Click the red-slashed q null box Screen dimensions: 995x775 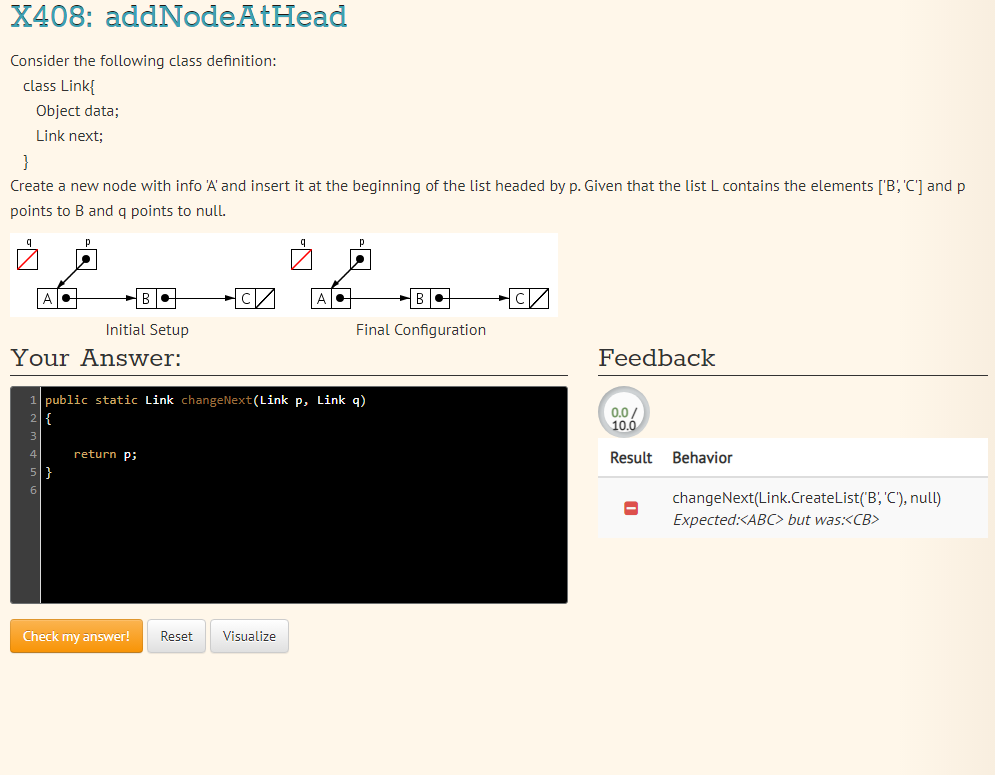(28, 259)
